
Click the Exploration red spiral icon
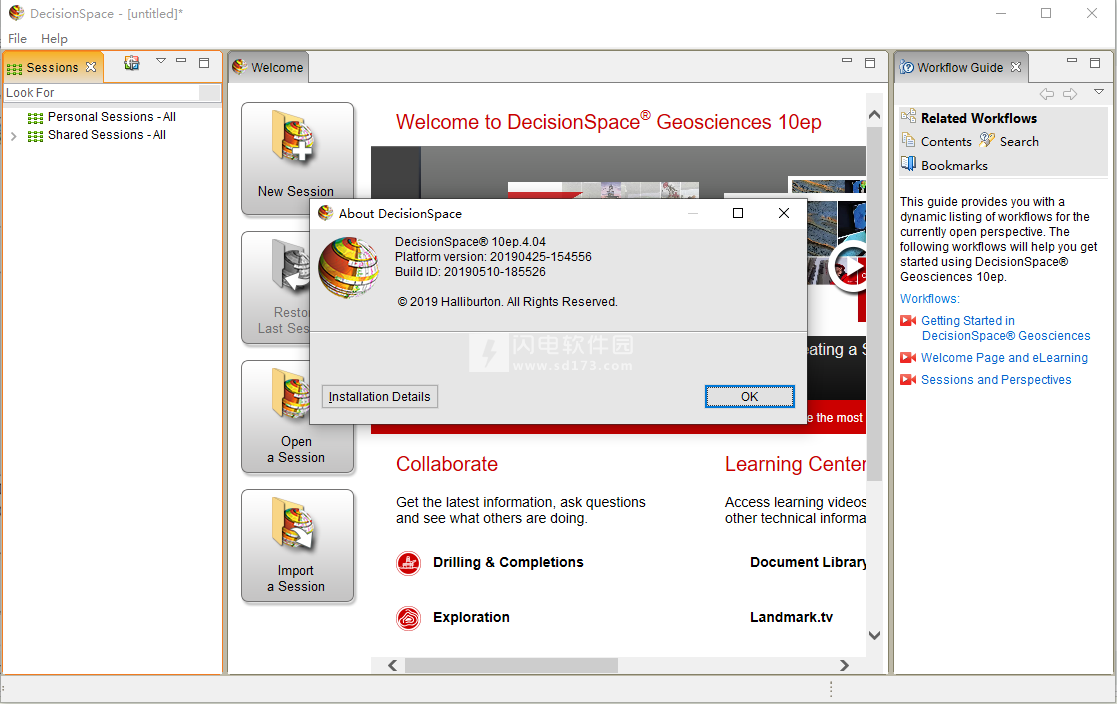coord(408,618)
